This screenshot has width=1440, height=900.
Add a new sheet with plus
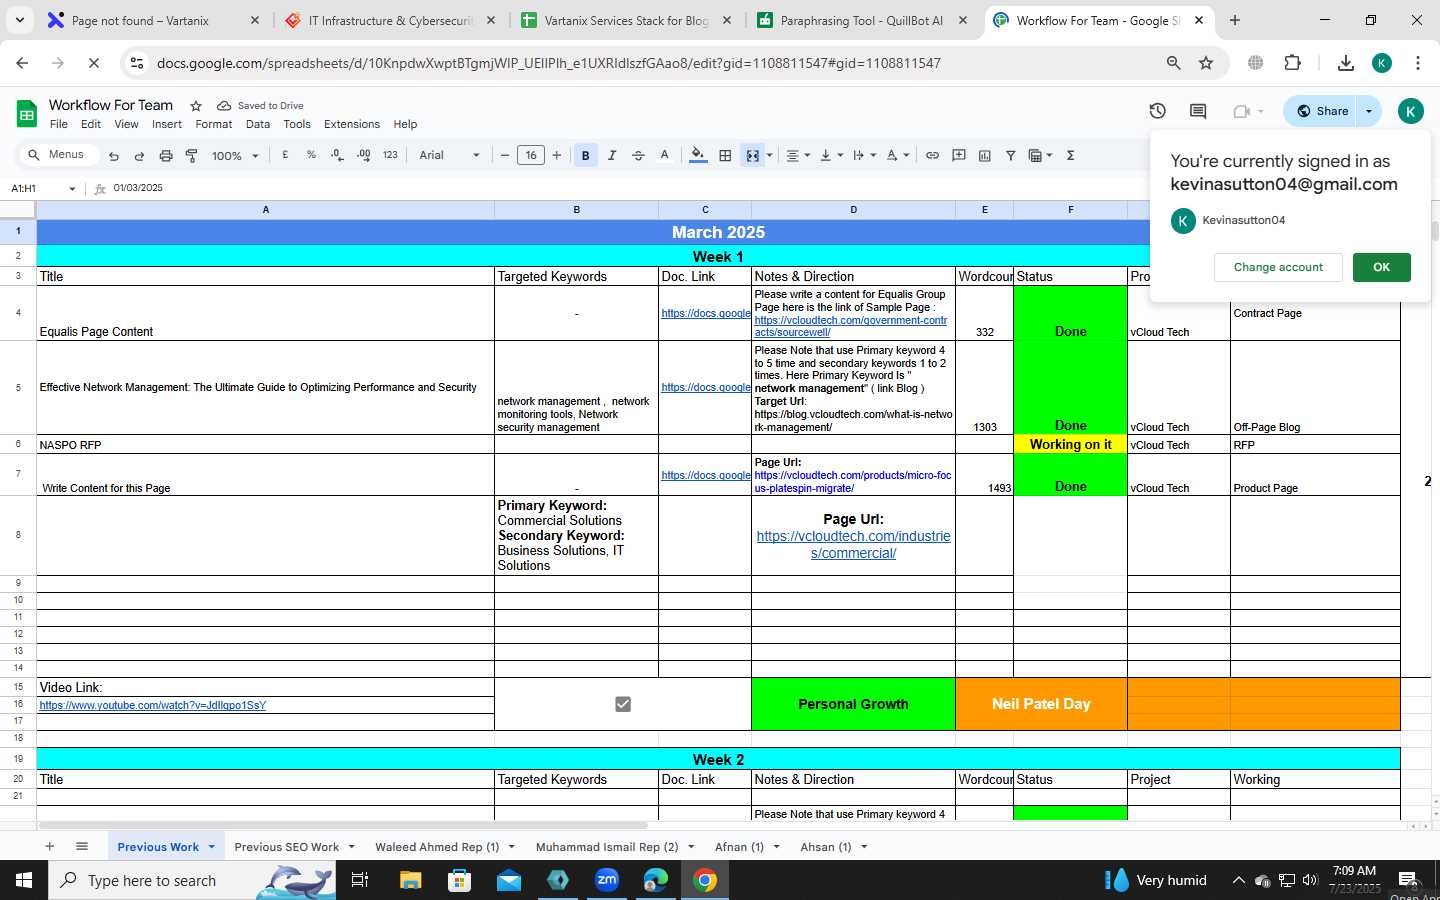pos(49,846)
